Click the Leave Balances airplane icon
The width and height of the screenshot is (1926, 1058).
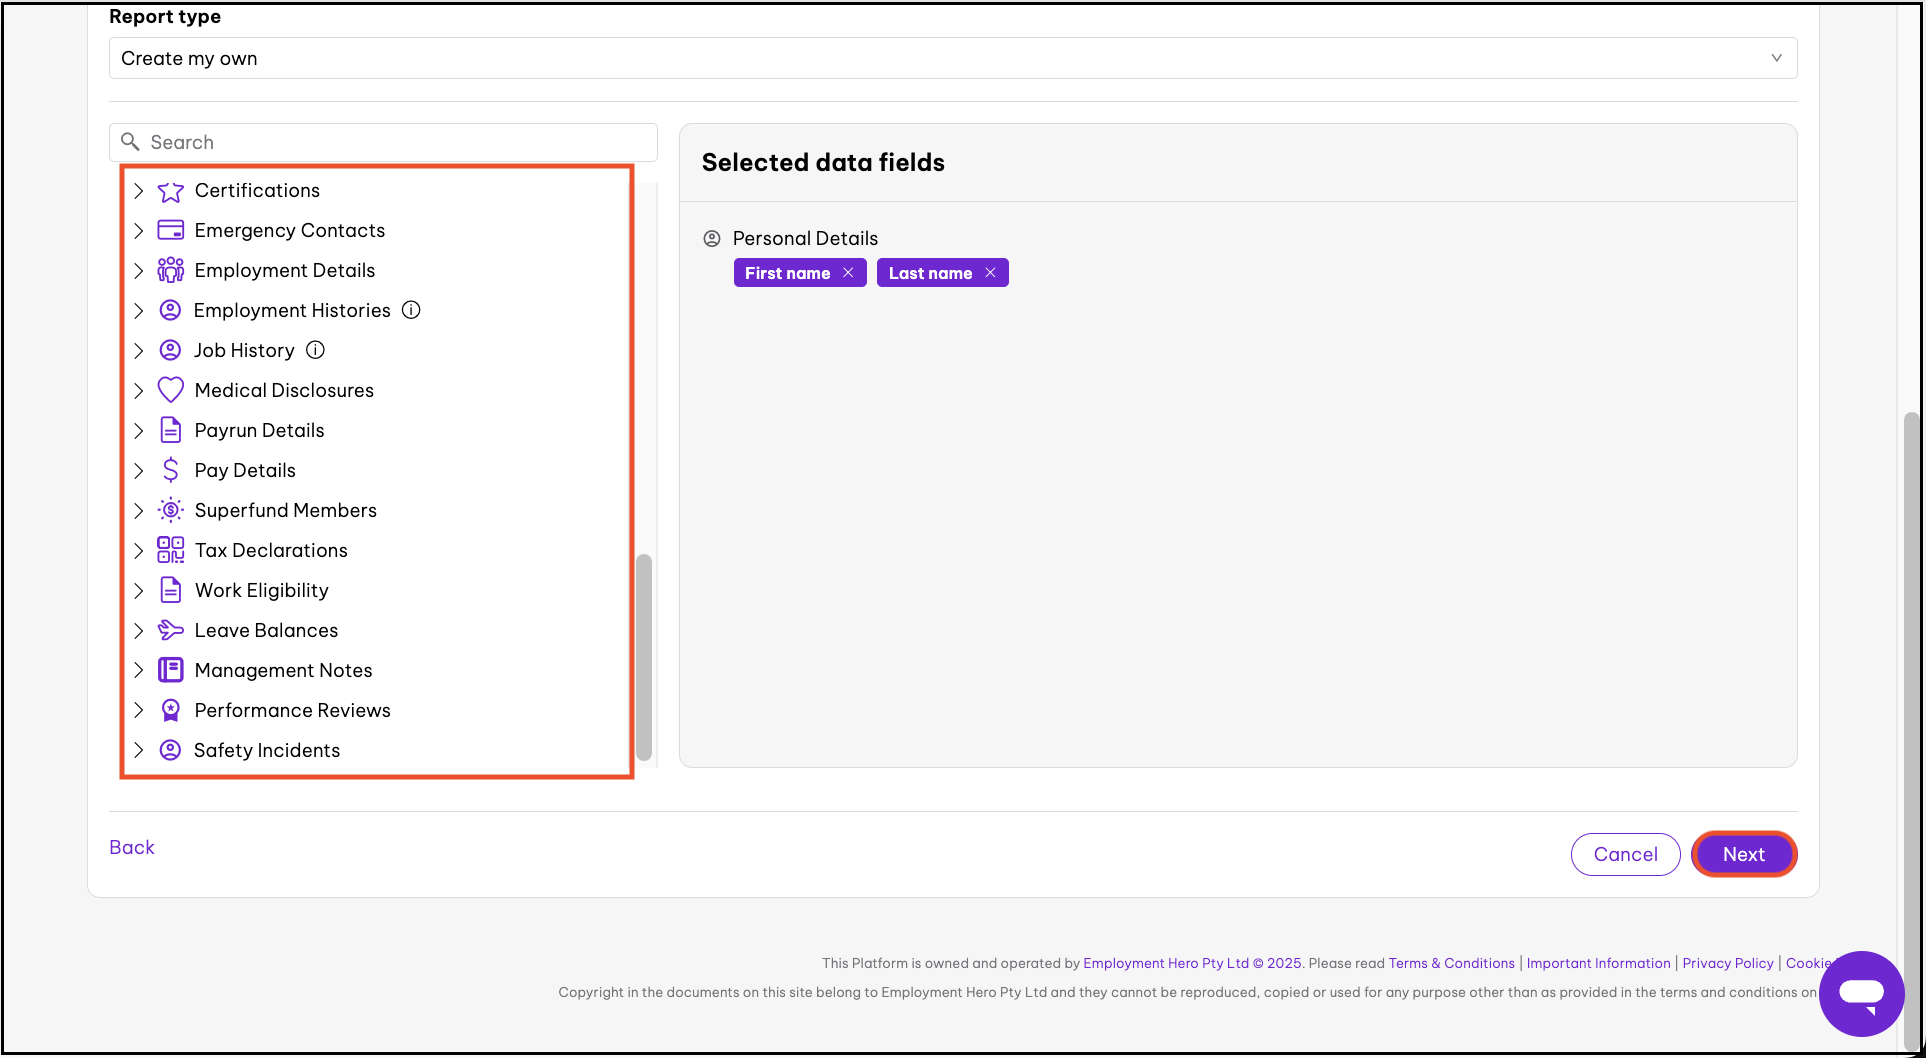(x=170, y=630)
